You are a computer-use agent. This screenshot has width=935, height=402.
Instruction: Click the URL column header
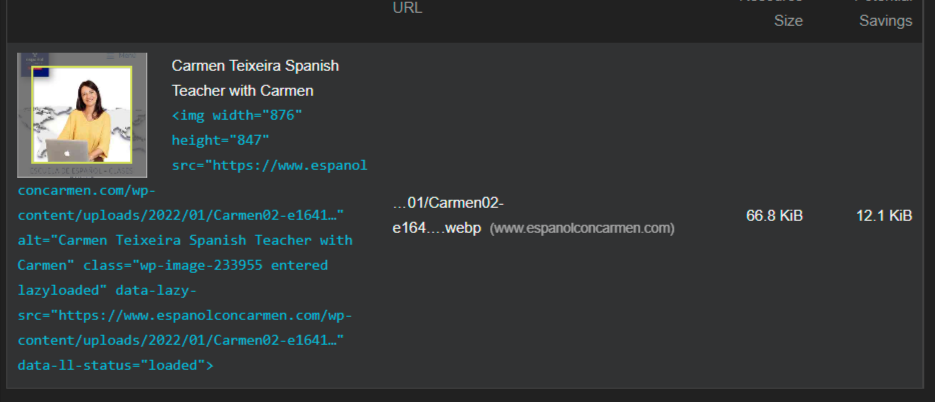click(407, 8)
